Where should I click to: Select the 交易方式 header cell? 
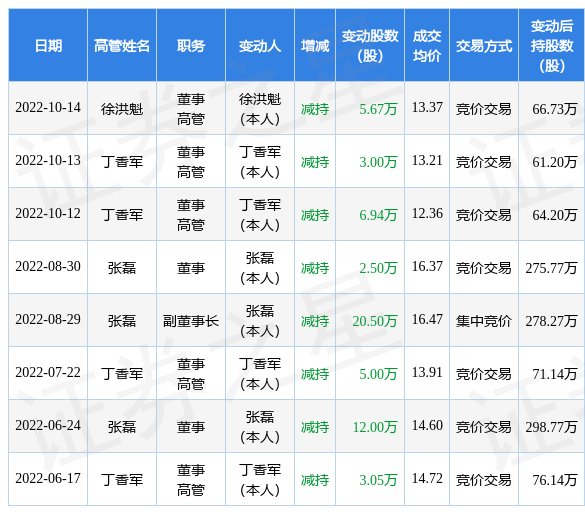click(484, 46)
